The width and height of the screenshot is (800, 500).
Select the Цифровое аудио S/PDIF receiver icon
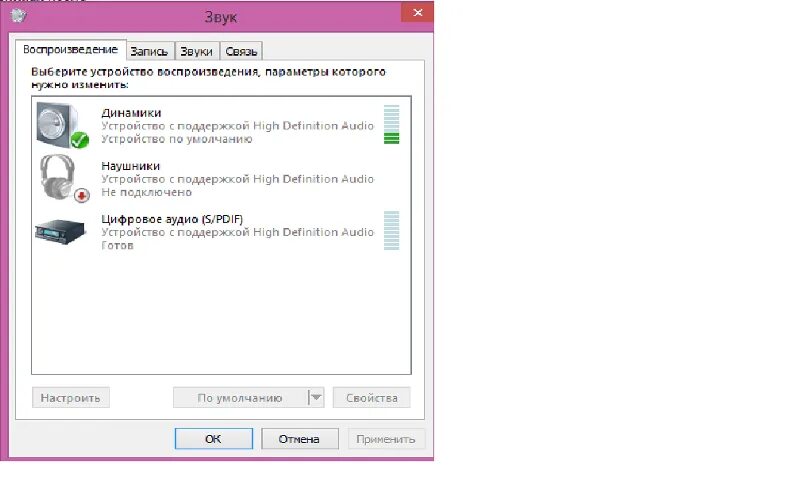(60, 232)
